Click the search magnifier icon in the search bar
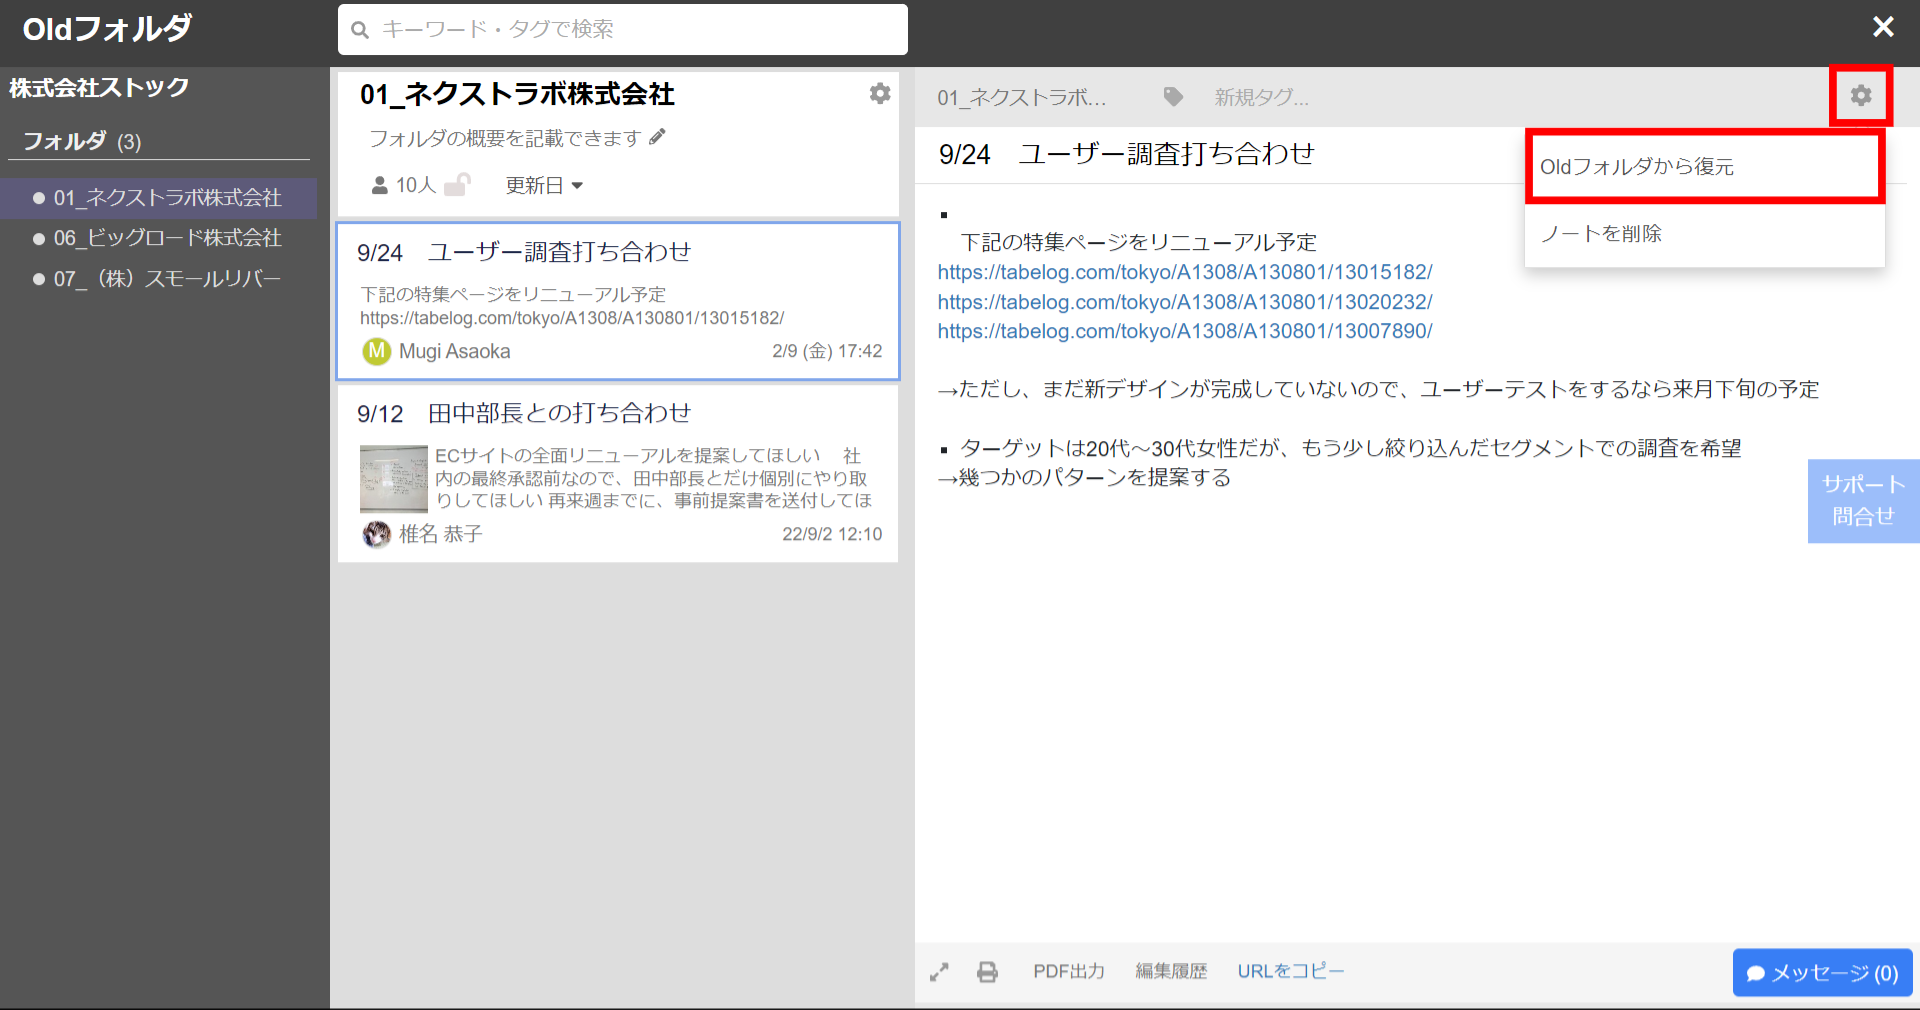1920x1010 pixels. (x=360, y=30)
